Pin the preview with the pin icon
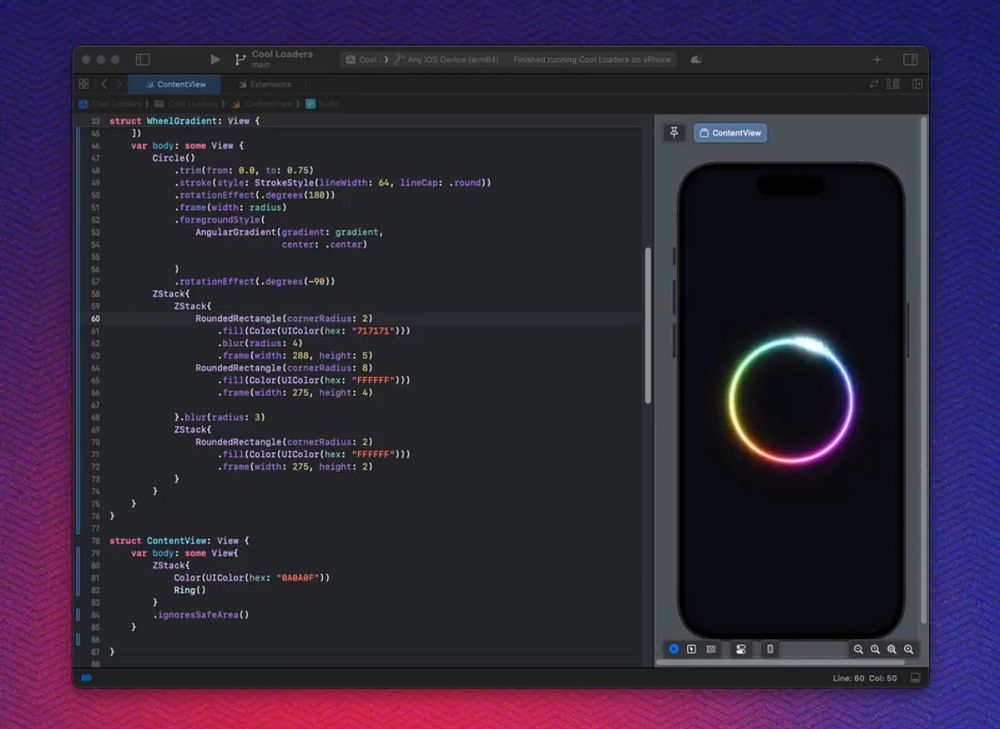1000x729 pixels. tap(674, 132)
